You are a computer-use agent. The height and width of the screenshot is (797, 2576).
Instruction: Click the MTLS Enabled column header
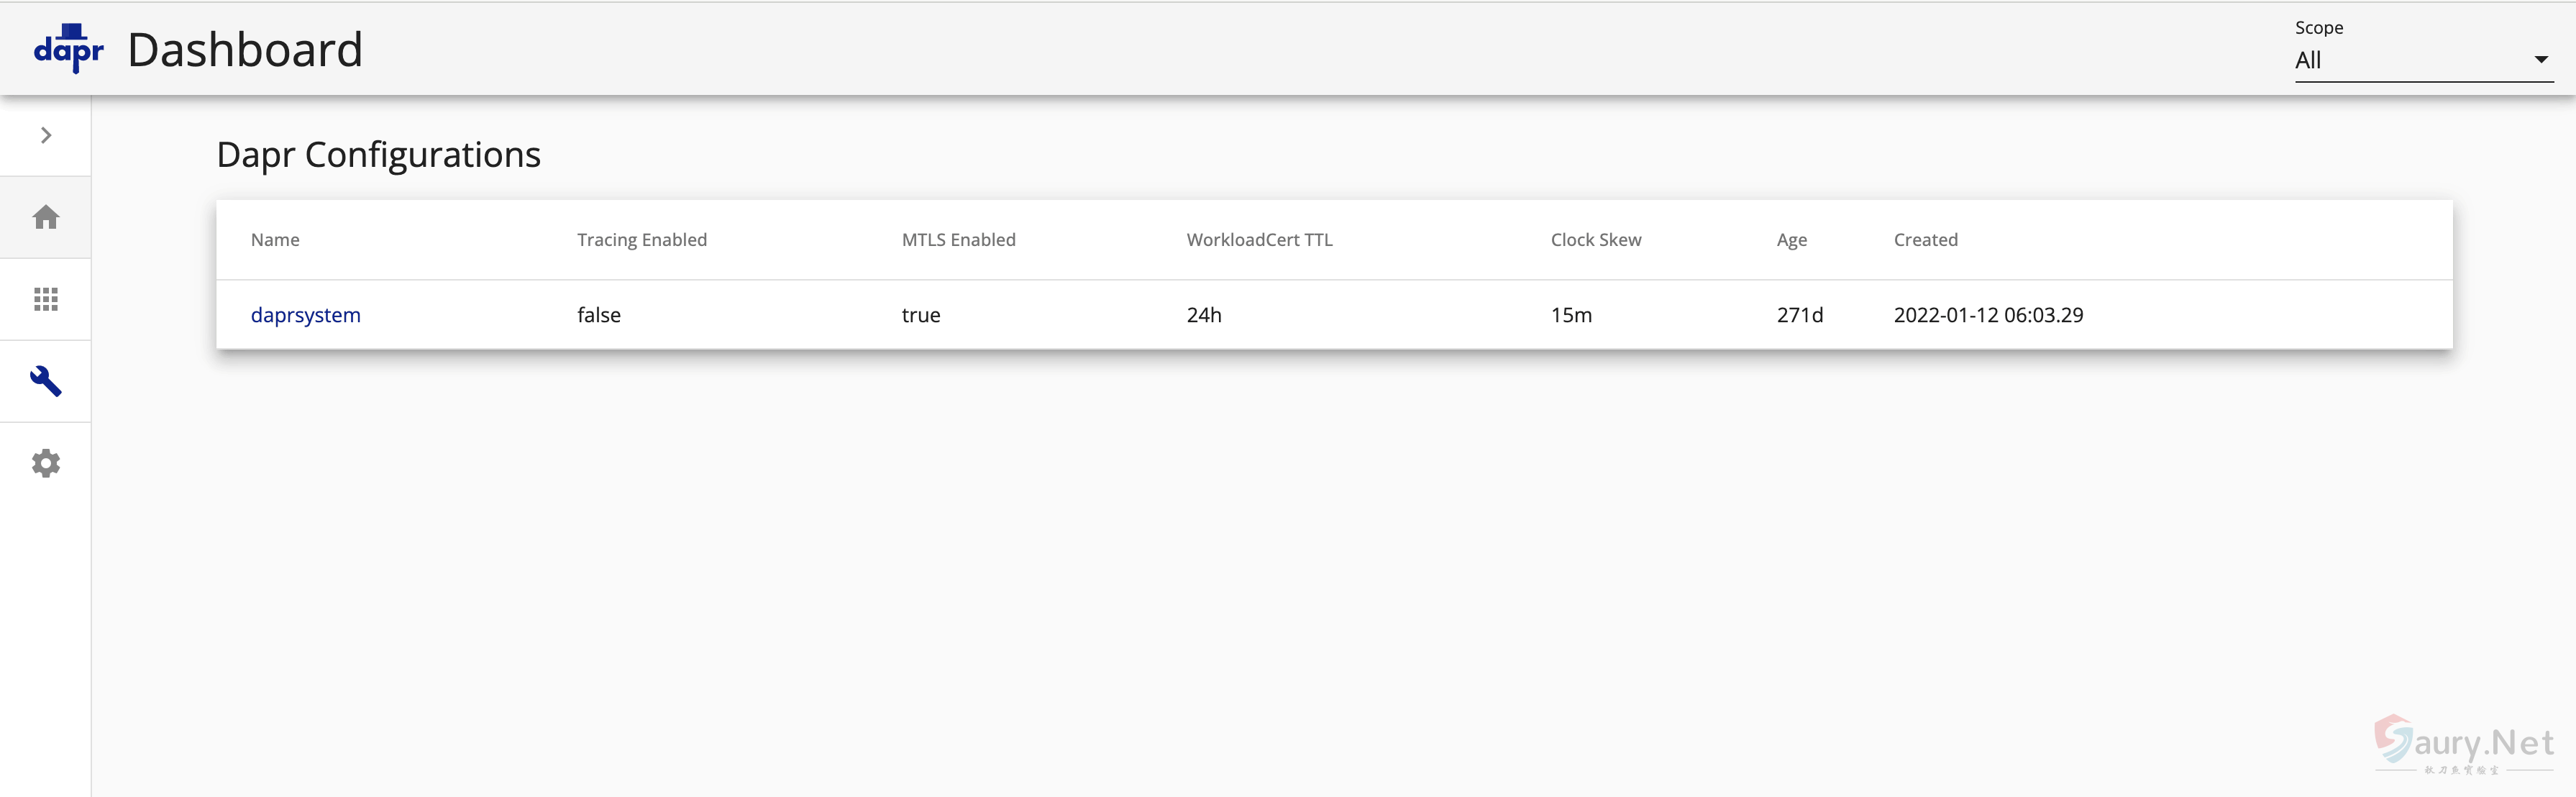tap(958, 240)
